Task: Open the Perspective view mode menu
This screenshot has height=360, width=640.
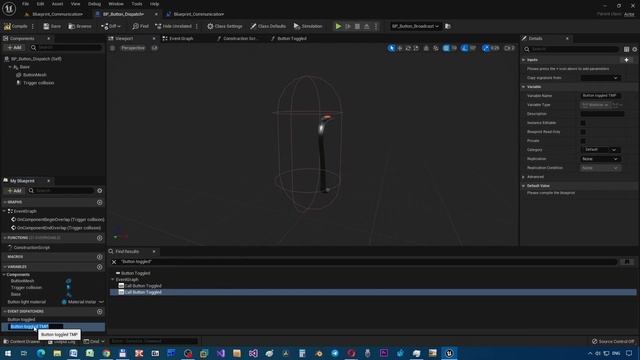Action: pyautogui.click(x=133, y=48)
